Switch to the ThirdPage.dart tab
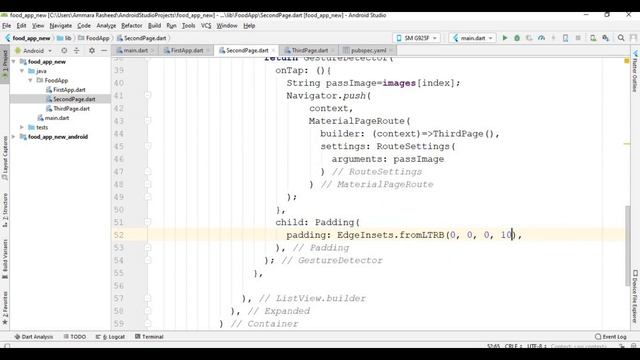Image resolution: width=640 pixels, height=360 pixels. coord(309,51)
